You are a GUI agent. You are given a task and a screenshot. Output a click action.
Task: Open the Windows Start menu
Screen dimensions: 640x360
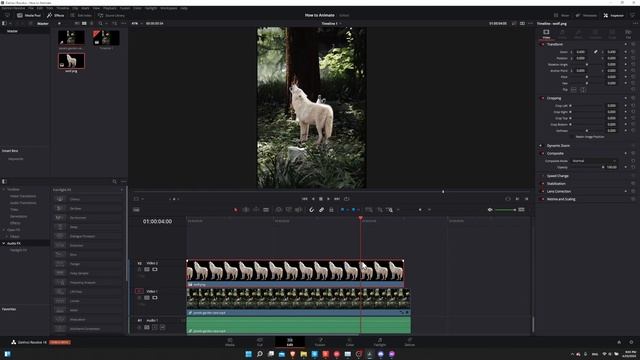click(x=249, y=354)
